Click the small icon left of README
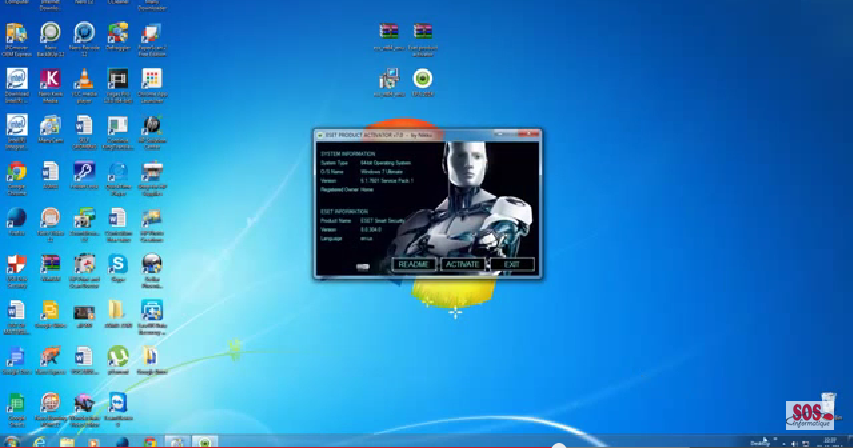This screenshot has height=448, width=854. (x=363, y=266)
